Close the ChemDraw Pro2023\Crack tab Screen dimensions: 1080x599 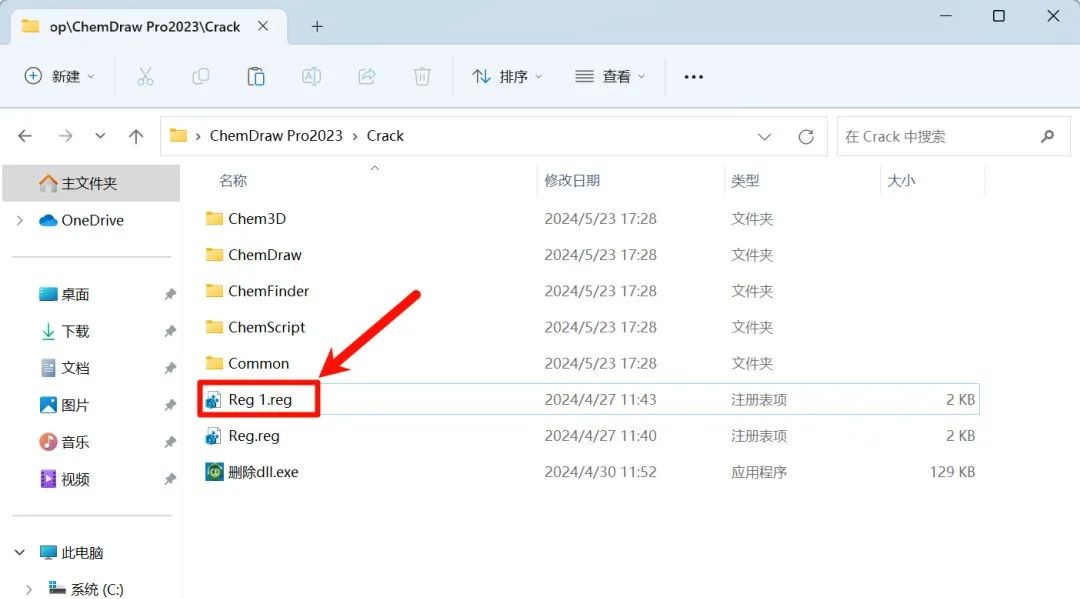(263, 26)
